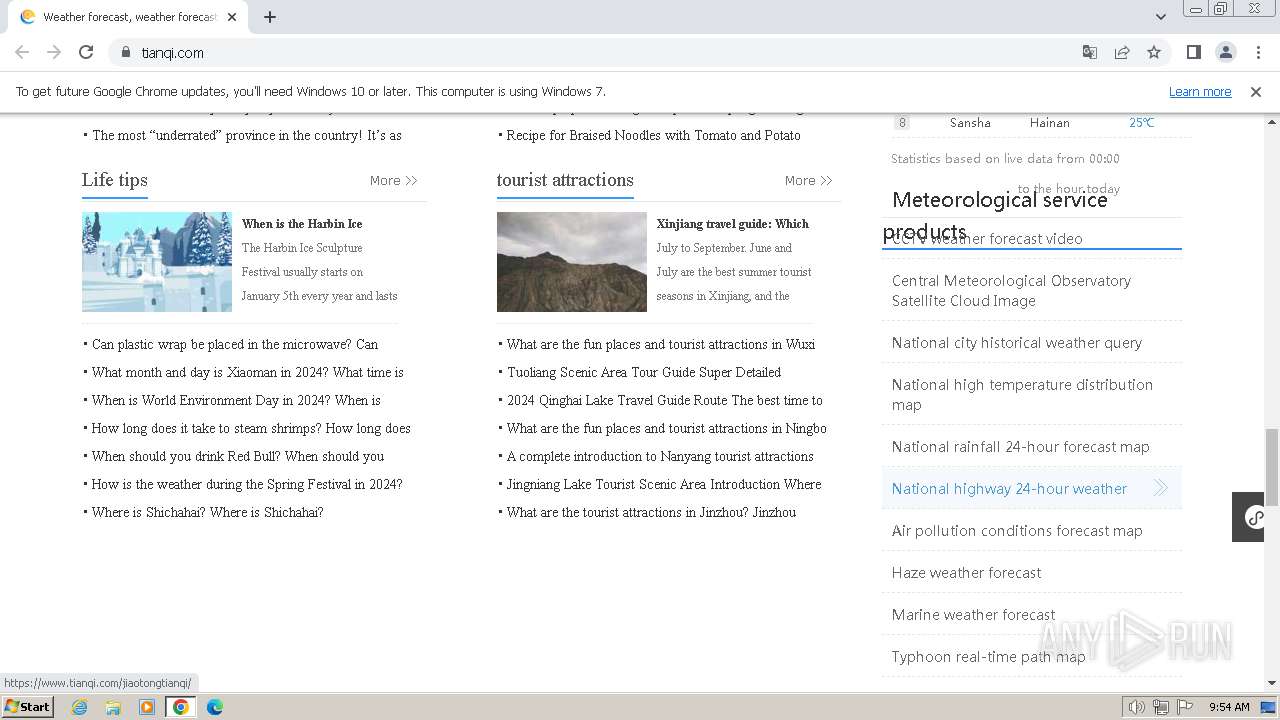Open the Action Center flag icon
The height and width of the screenshot is (720, 1280).
(1185, 707)
